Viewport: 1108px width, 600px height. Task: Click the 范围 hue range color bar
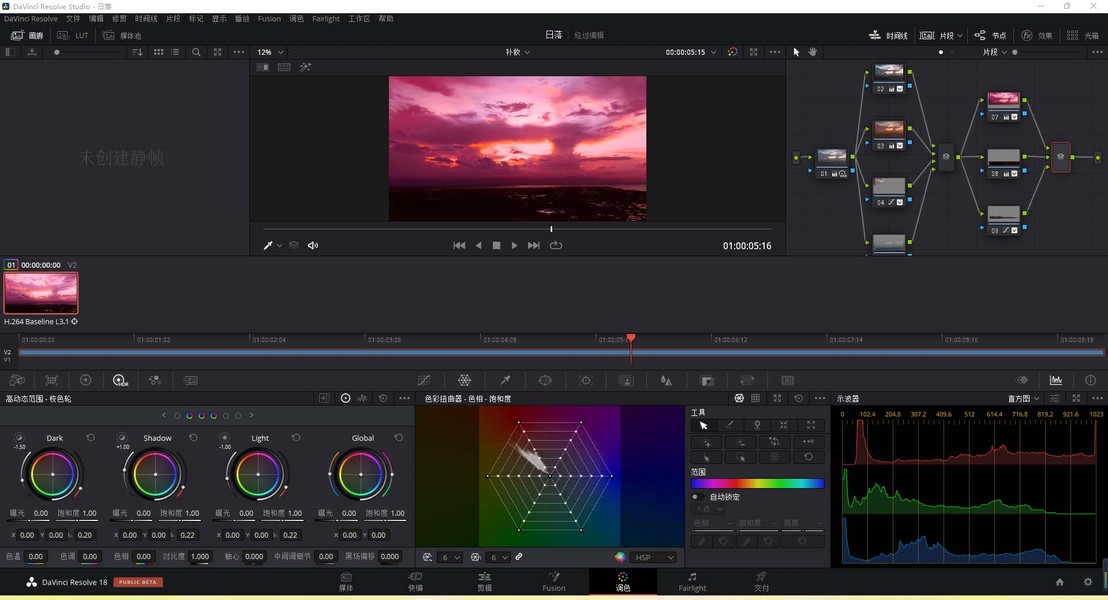[x=758, y=484]
